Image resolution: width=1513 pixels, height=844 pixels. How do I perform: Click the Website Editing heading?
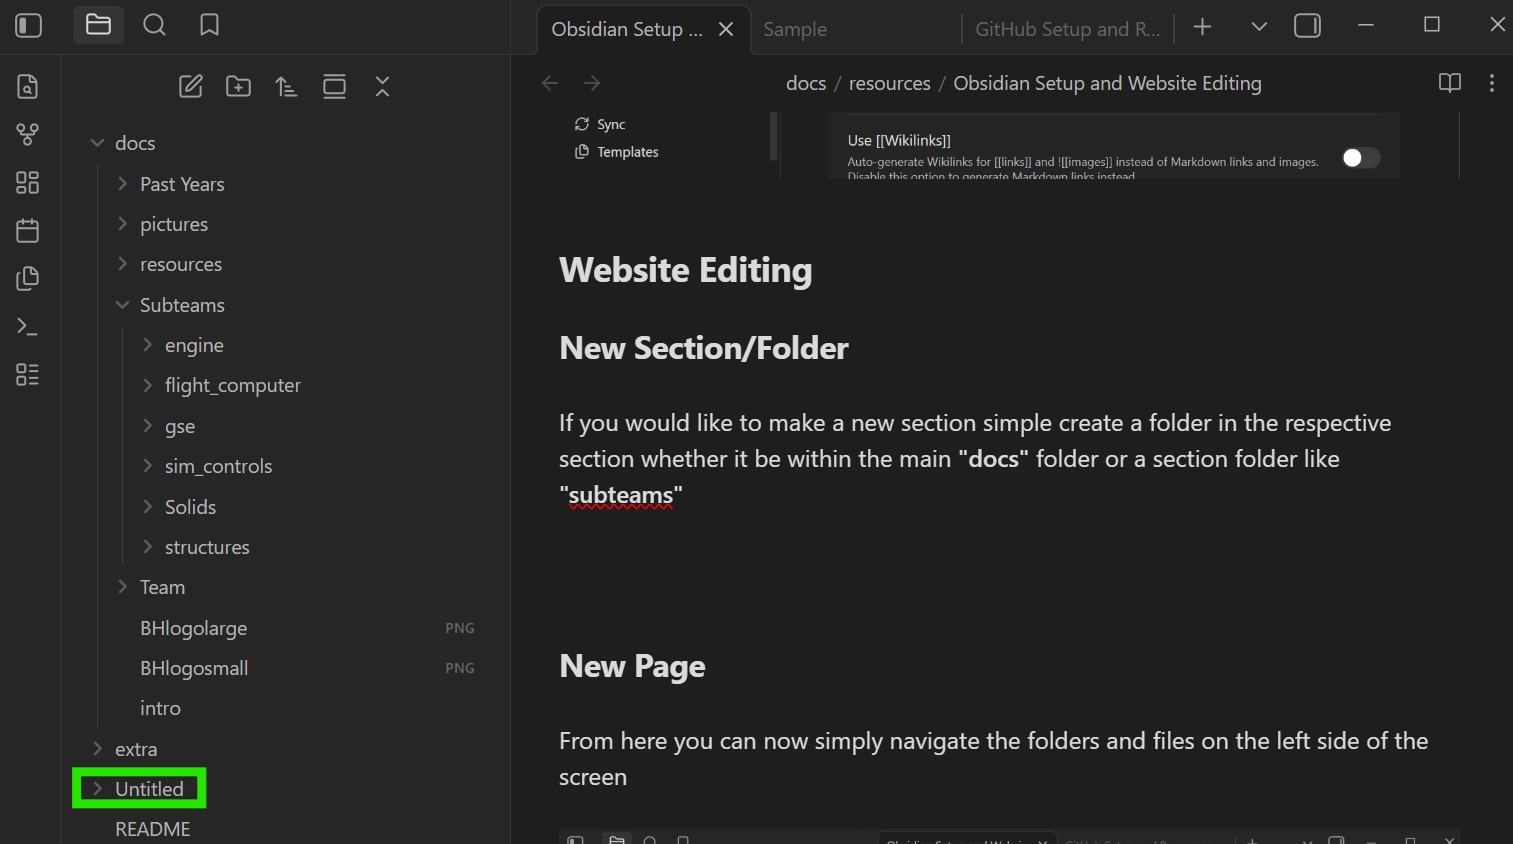(686, 270)
